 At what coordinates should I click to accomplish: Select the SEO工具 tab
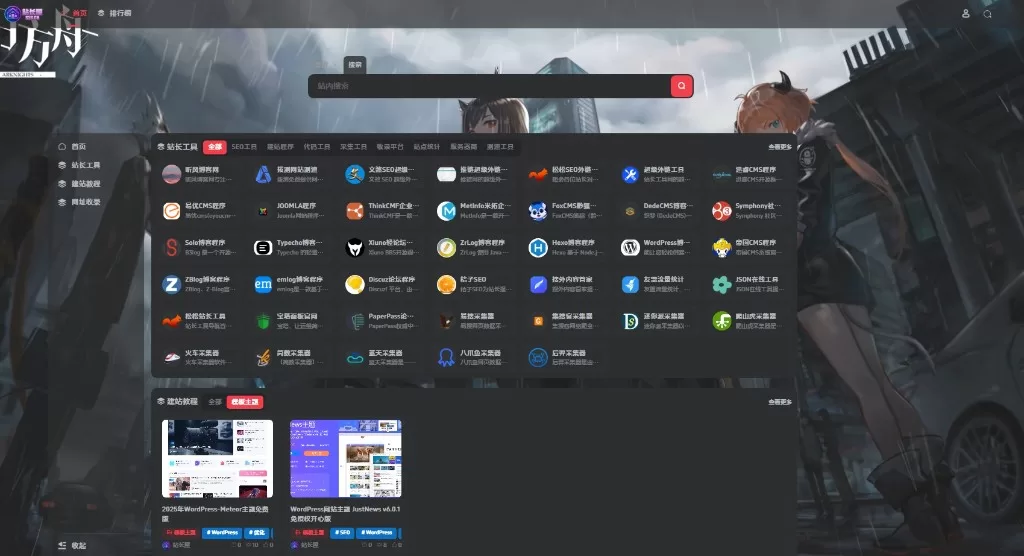(244, 147)
